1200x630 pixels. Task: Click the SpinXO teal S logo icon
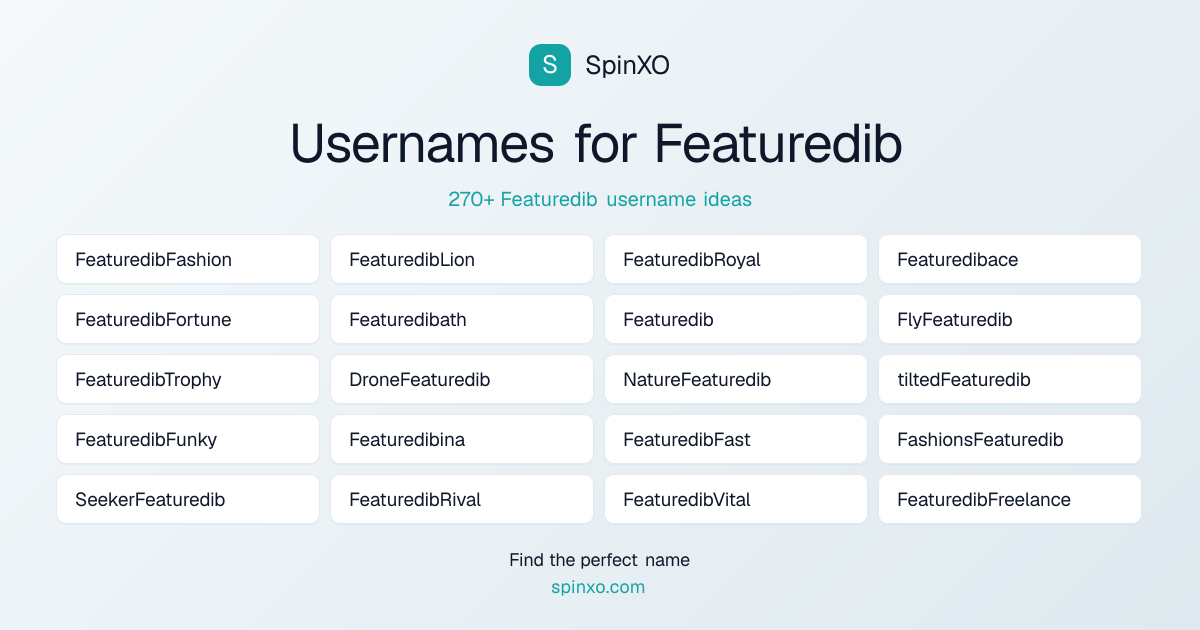(550, 65)
